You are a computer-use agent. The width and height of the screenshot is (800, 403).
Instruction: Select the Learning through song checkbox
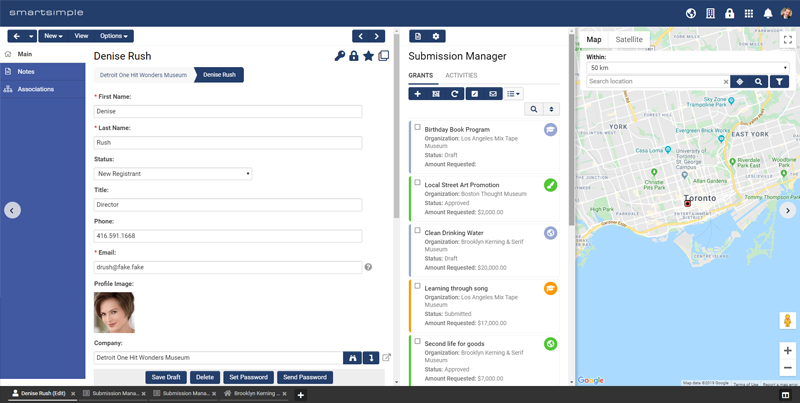pos(418,286)
